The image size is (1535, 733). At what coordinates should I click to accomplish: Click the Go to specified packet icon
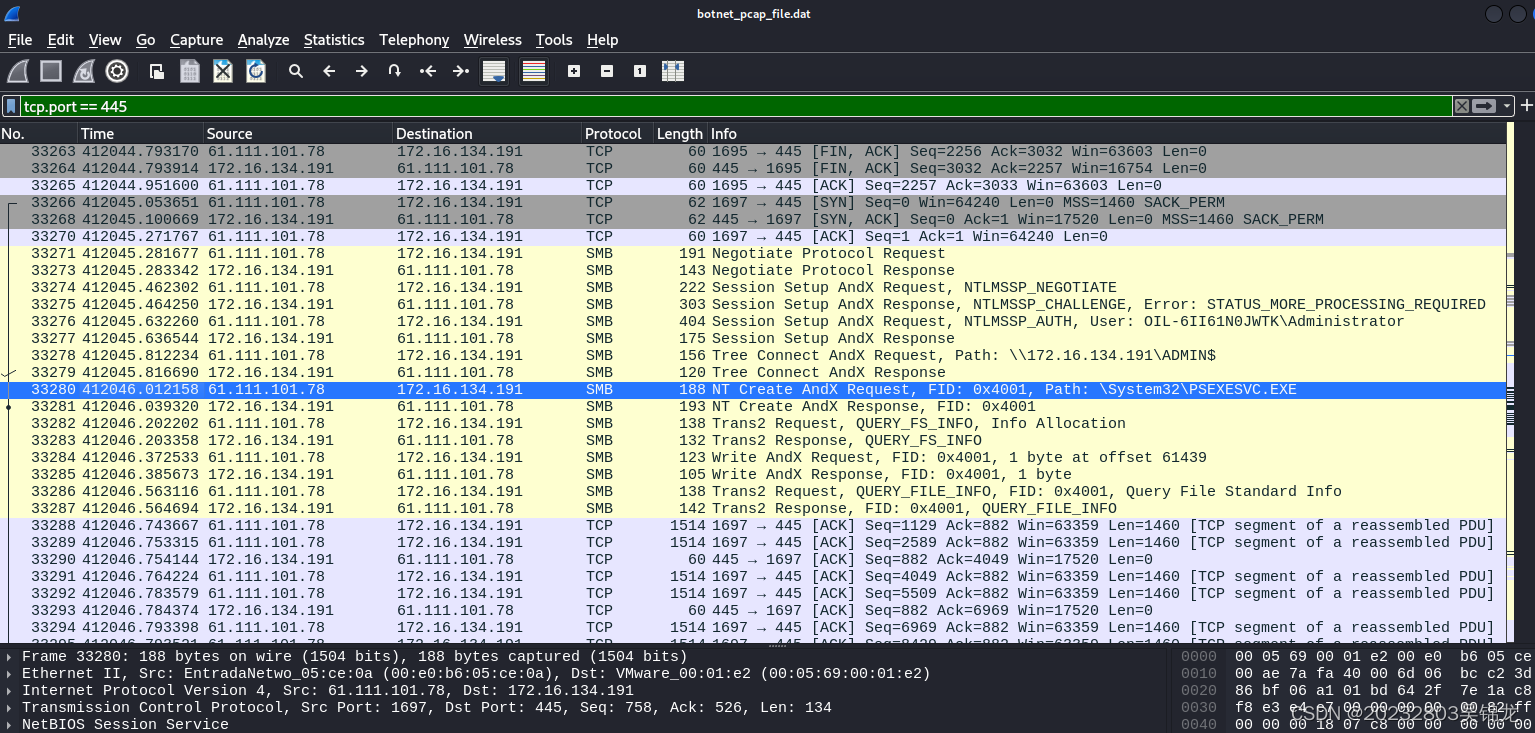pyautogui.click(x=395, y=71)
